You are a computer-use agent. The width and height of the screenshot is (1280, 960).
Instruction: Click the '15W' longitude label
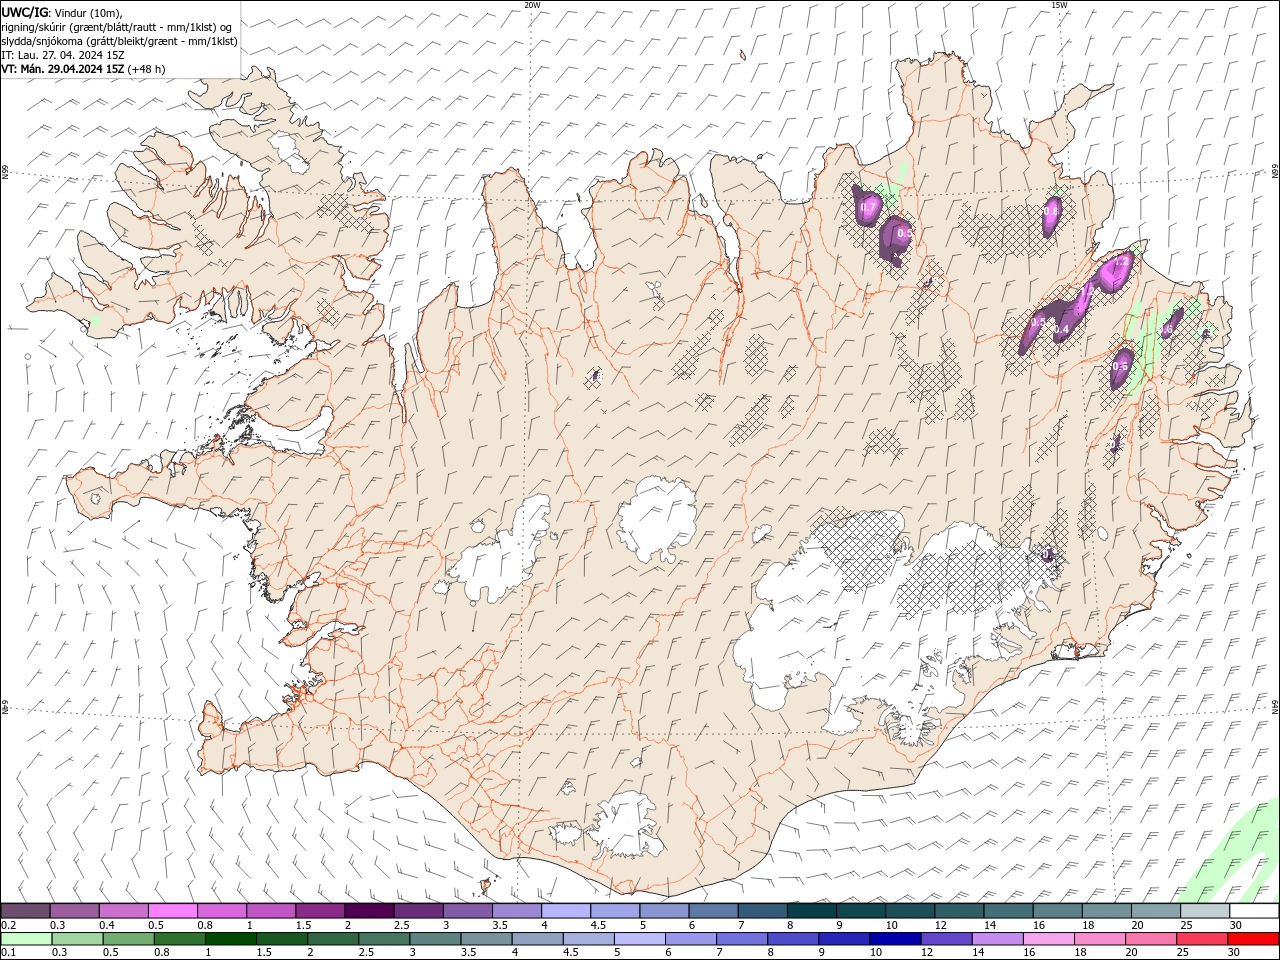coord(1059,5)
